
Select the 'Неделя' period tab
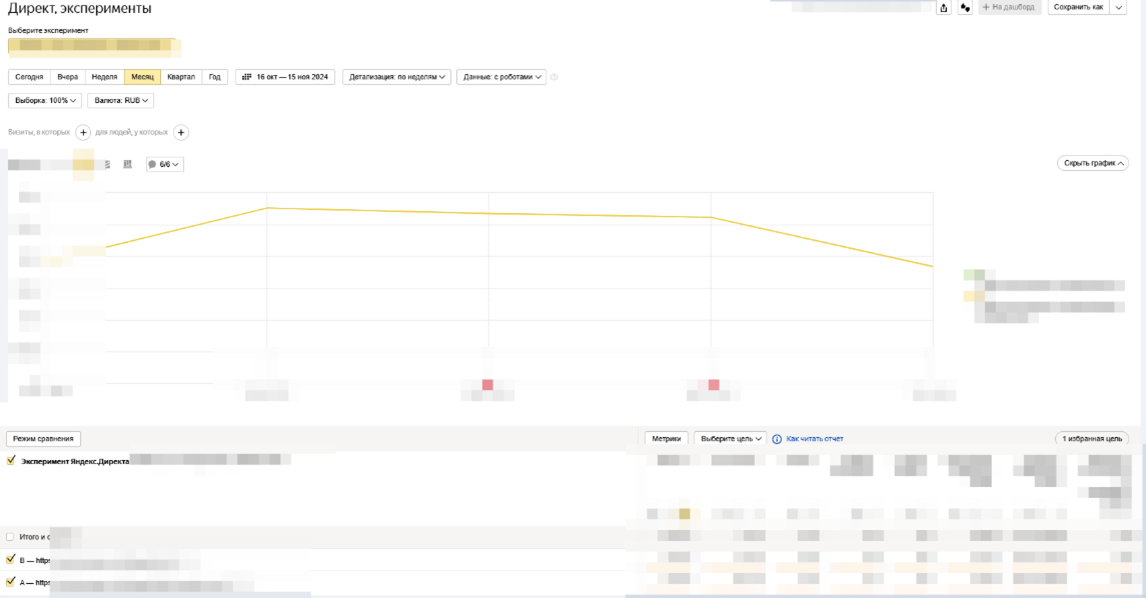click(x=104, y=77)
